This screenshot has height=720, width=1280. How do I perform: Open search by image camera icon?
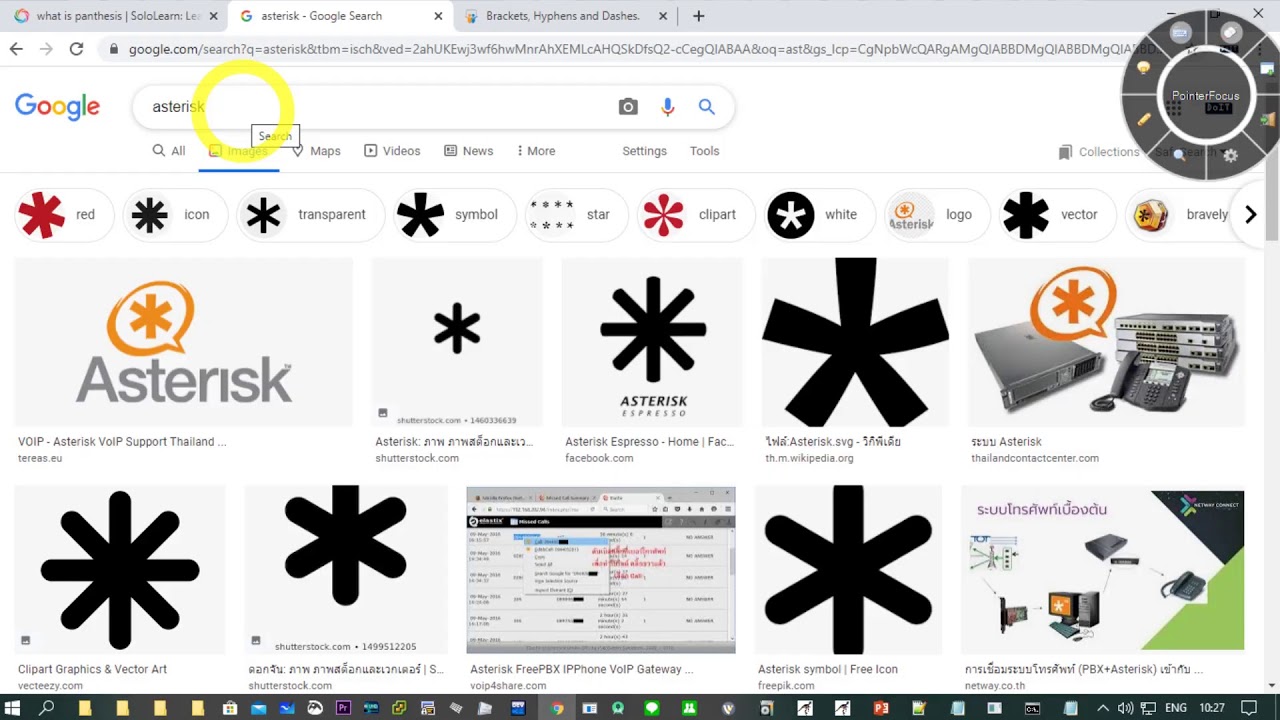pos(628,107)
